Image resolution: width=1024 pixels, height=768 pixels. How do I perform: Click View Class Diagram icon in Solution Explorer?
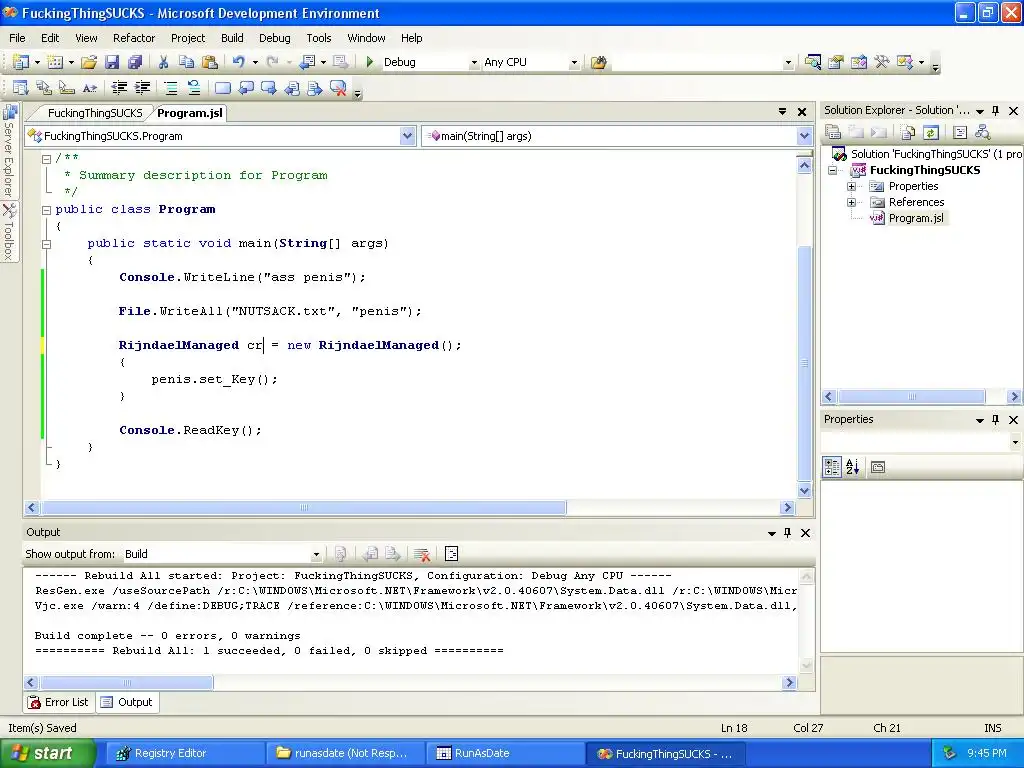[982, 133]
